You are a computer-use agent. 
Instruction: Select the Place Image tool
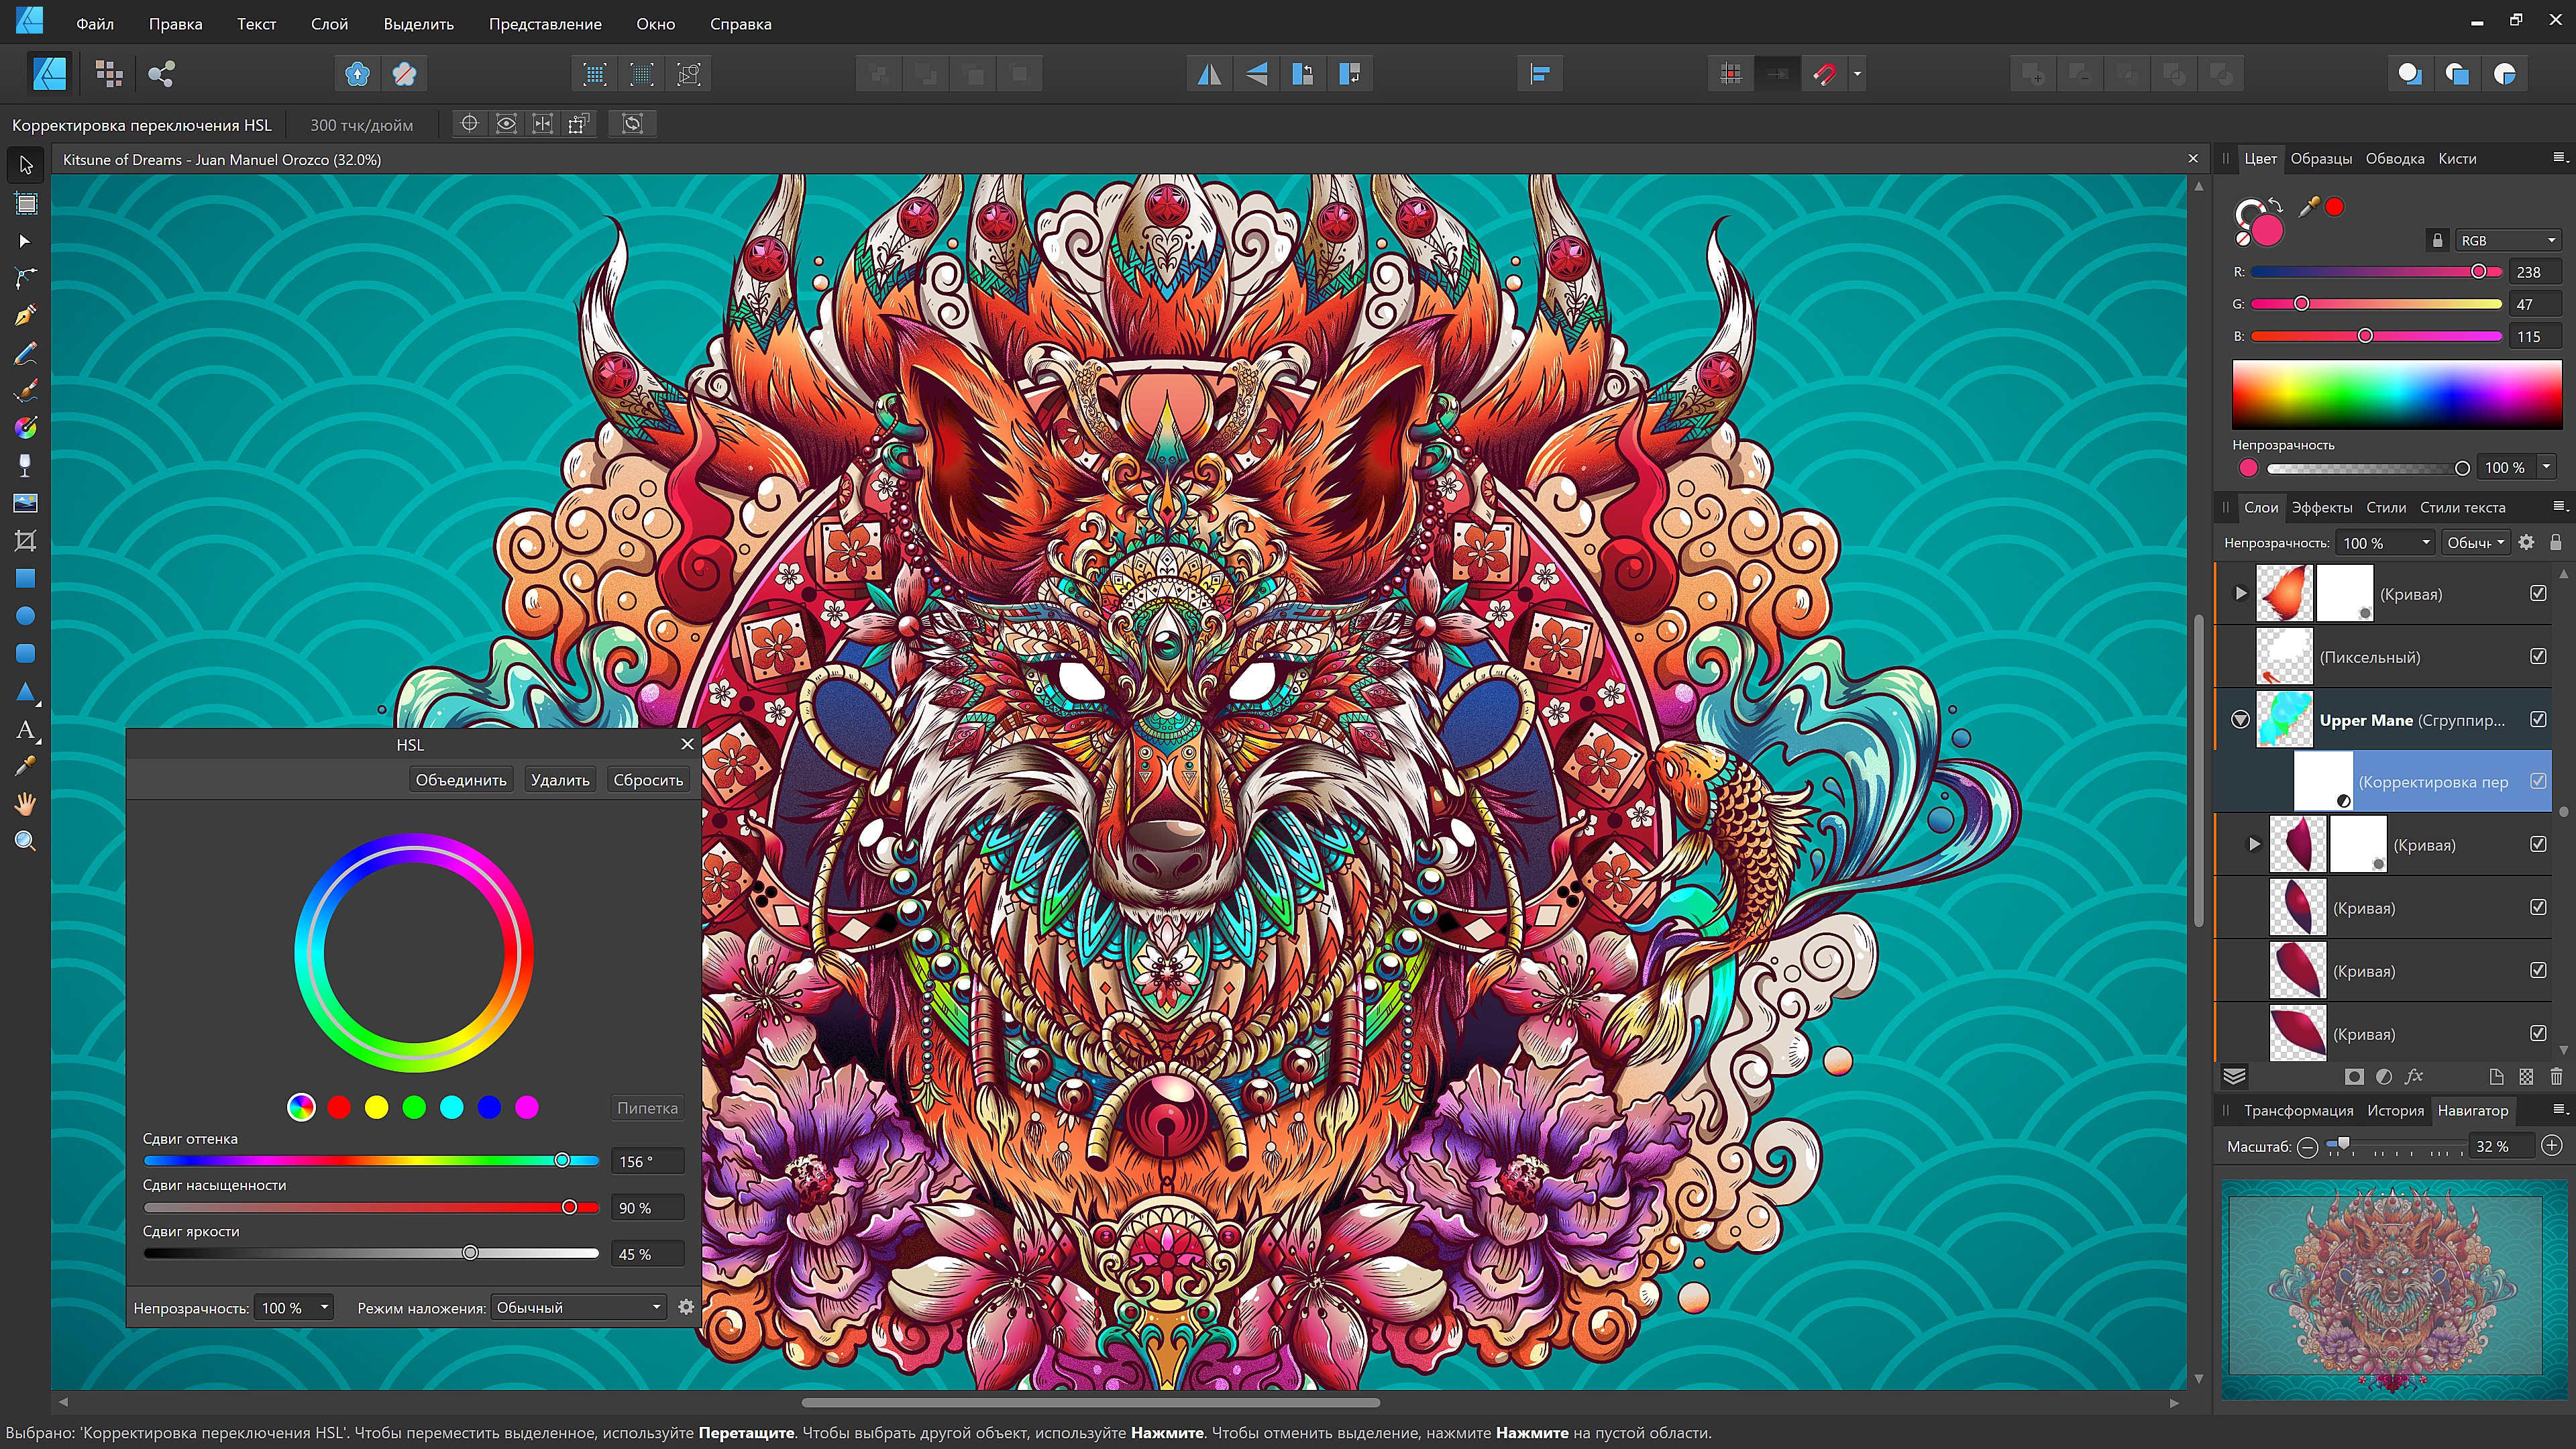click(26, 503)
